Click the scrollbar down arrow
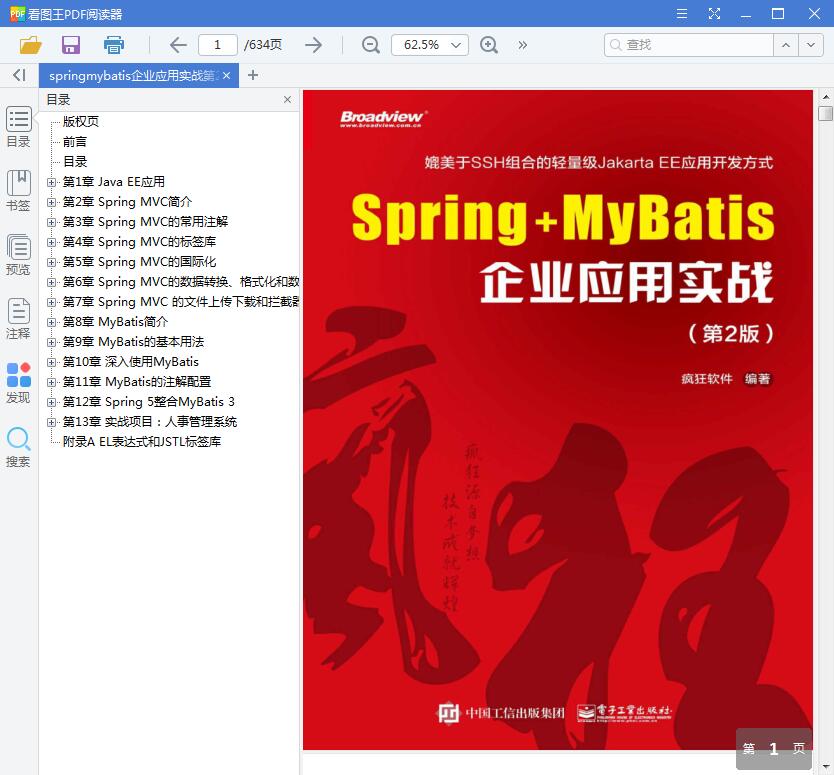Viewport: 834px width, 775px height. point(825,767)
